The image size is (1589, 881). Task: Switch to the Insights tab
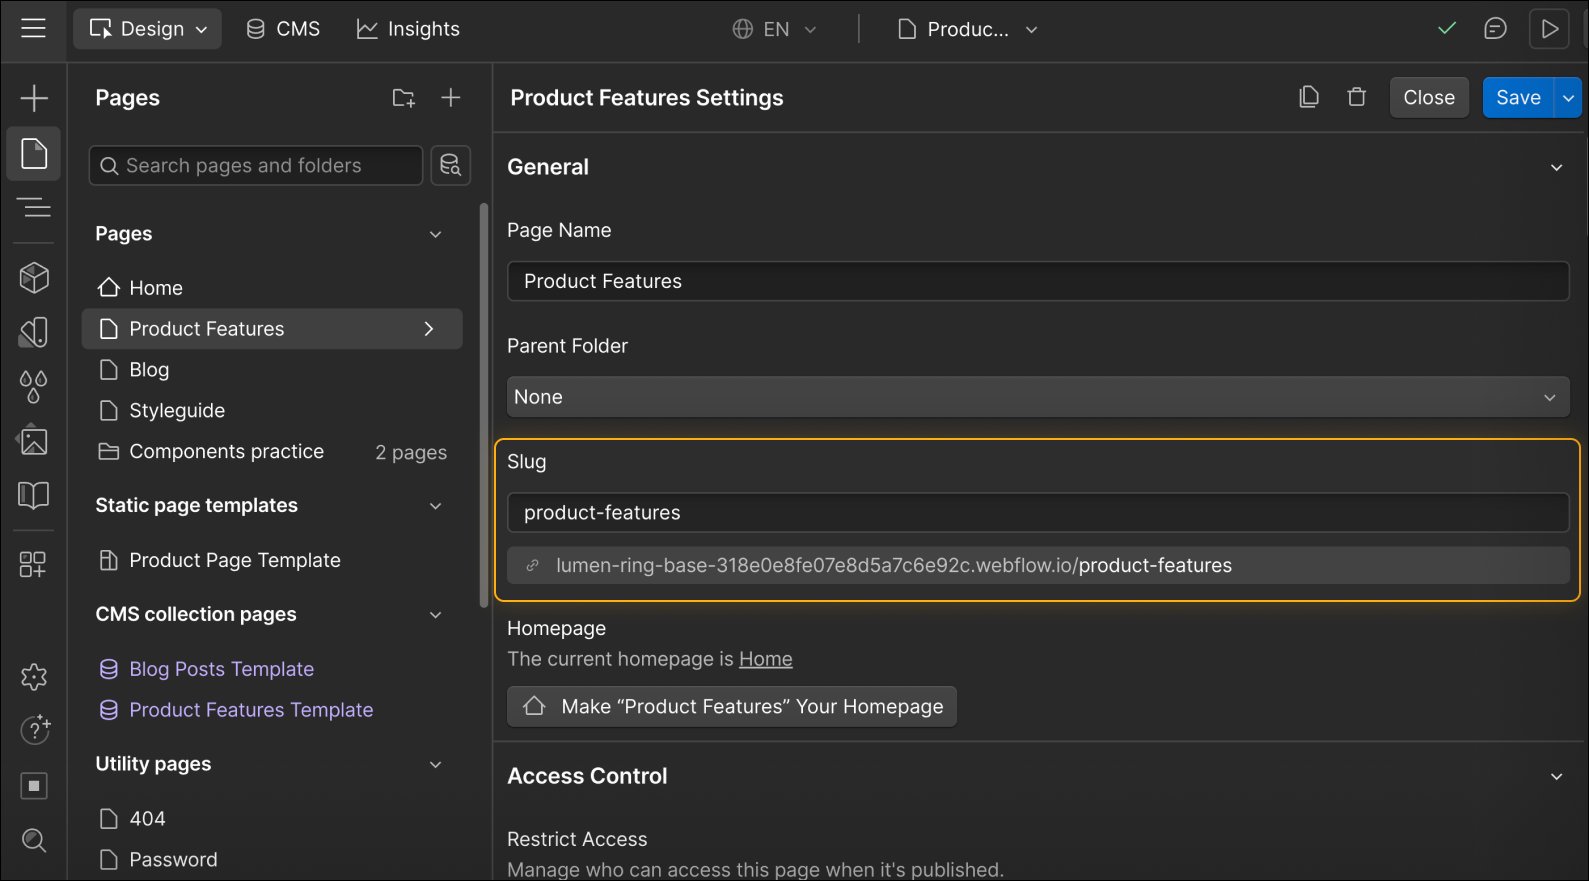coord(409,29)
